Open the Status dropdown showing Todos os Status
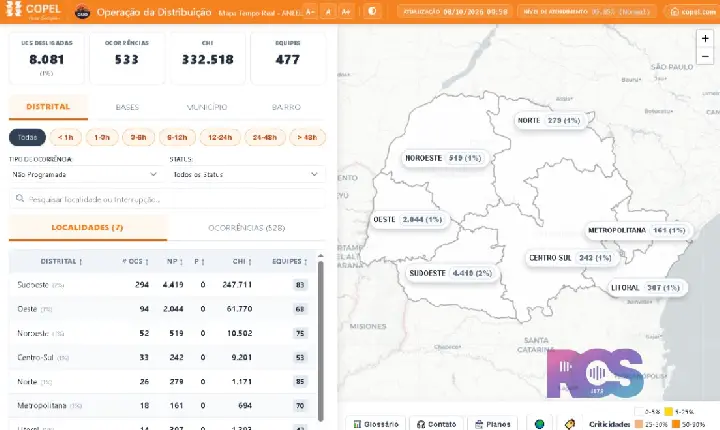720x430 pixels. pos(246,175)
